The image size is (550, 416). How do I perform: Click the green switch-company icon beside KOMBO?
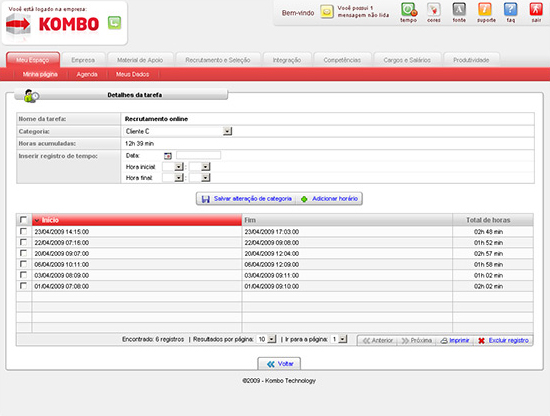coord(114,23)
